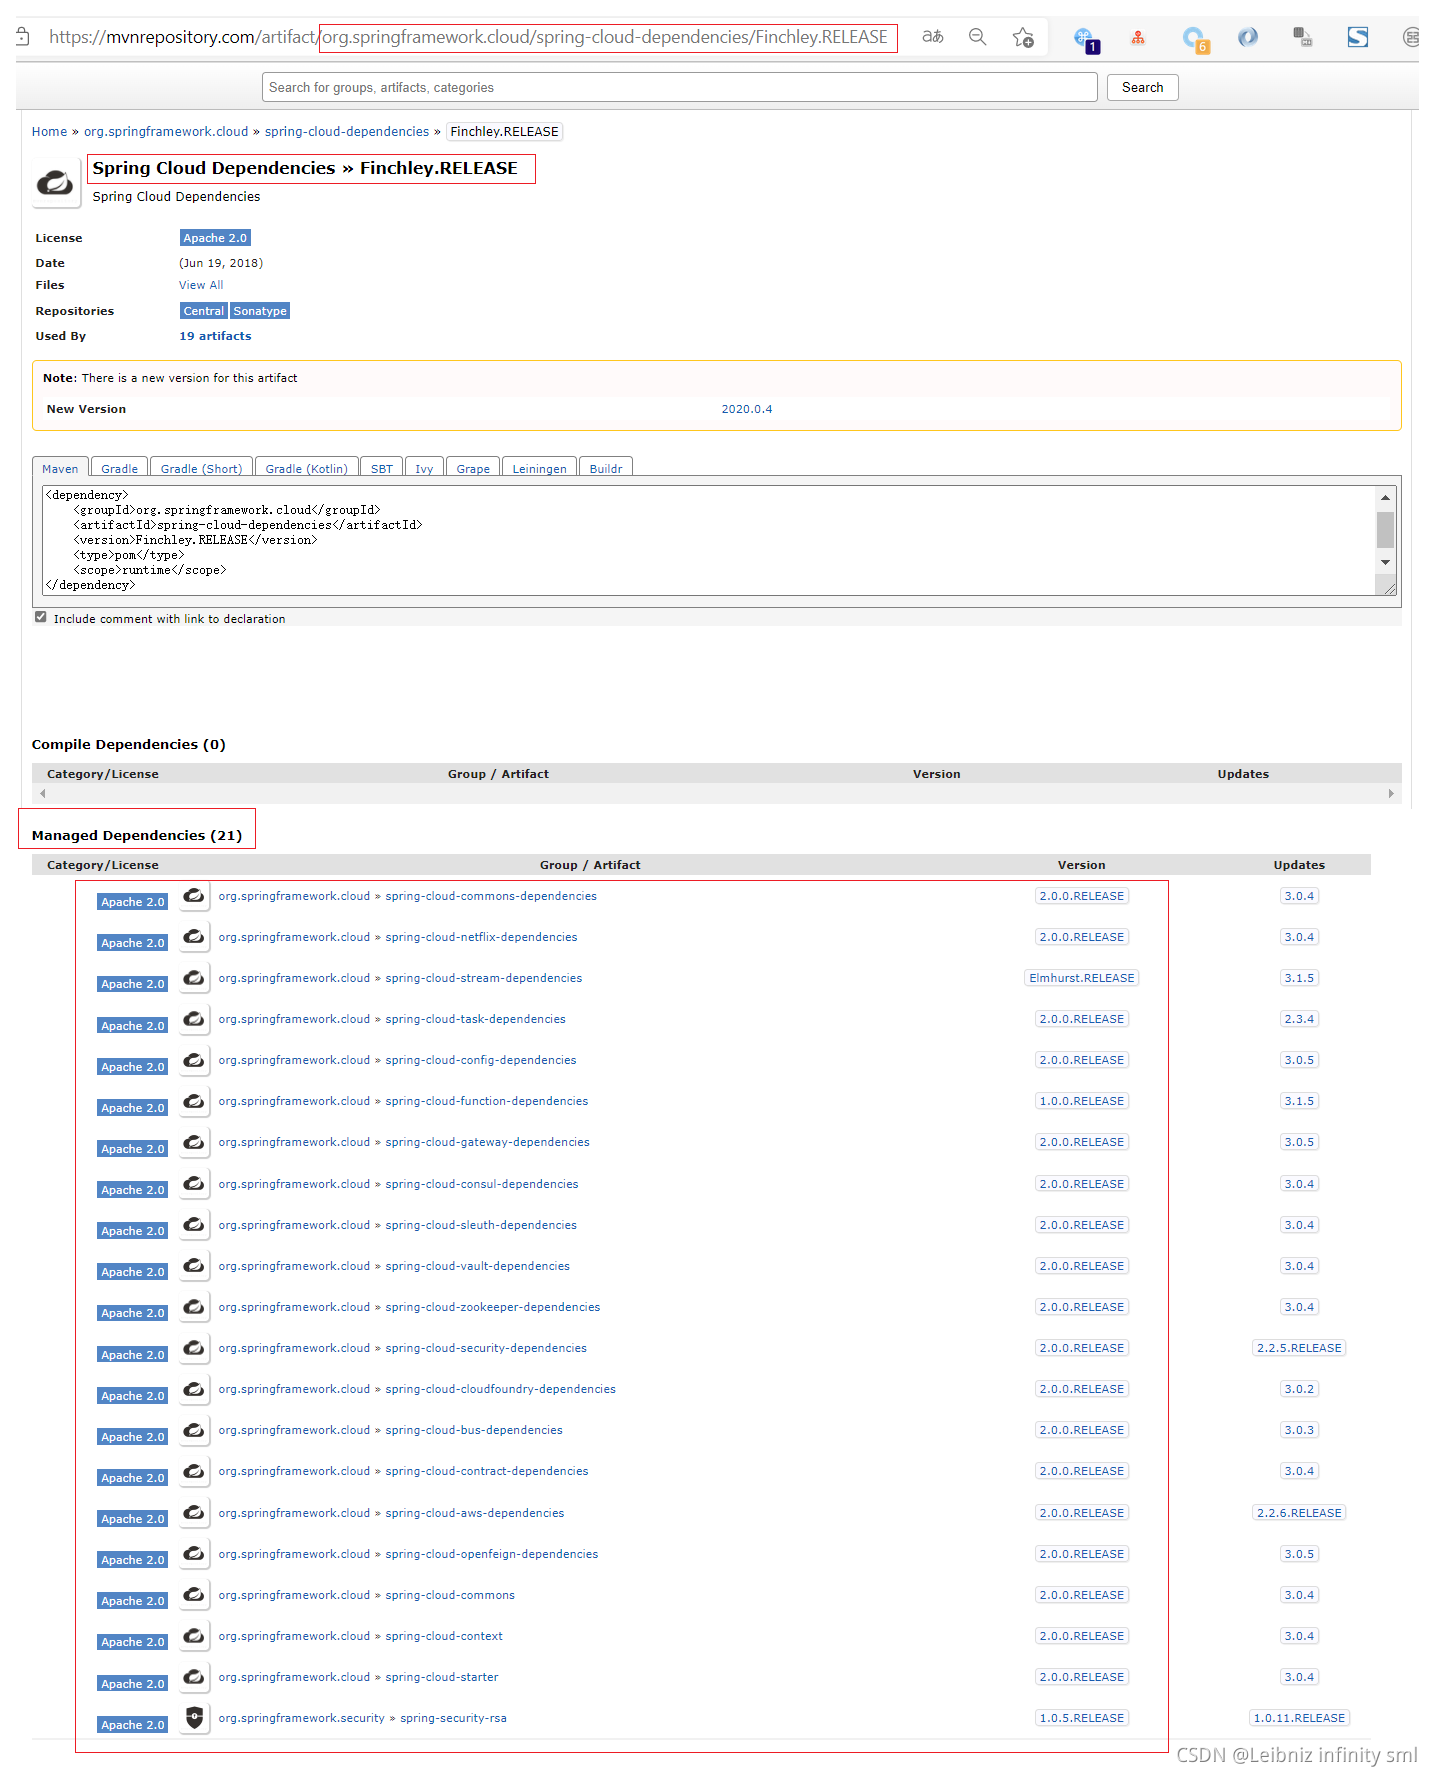Click logo icon beside spring-cloud-security-dependencies
This screenshot has height=1776, width=1432.
click(195, 1348)
